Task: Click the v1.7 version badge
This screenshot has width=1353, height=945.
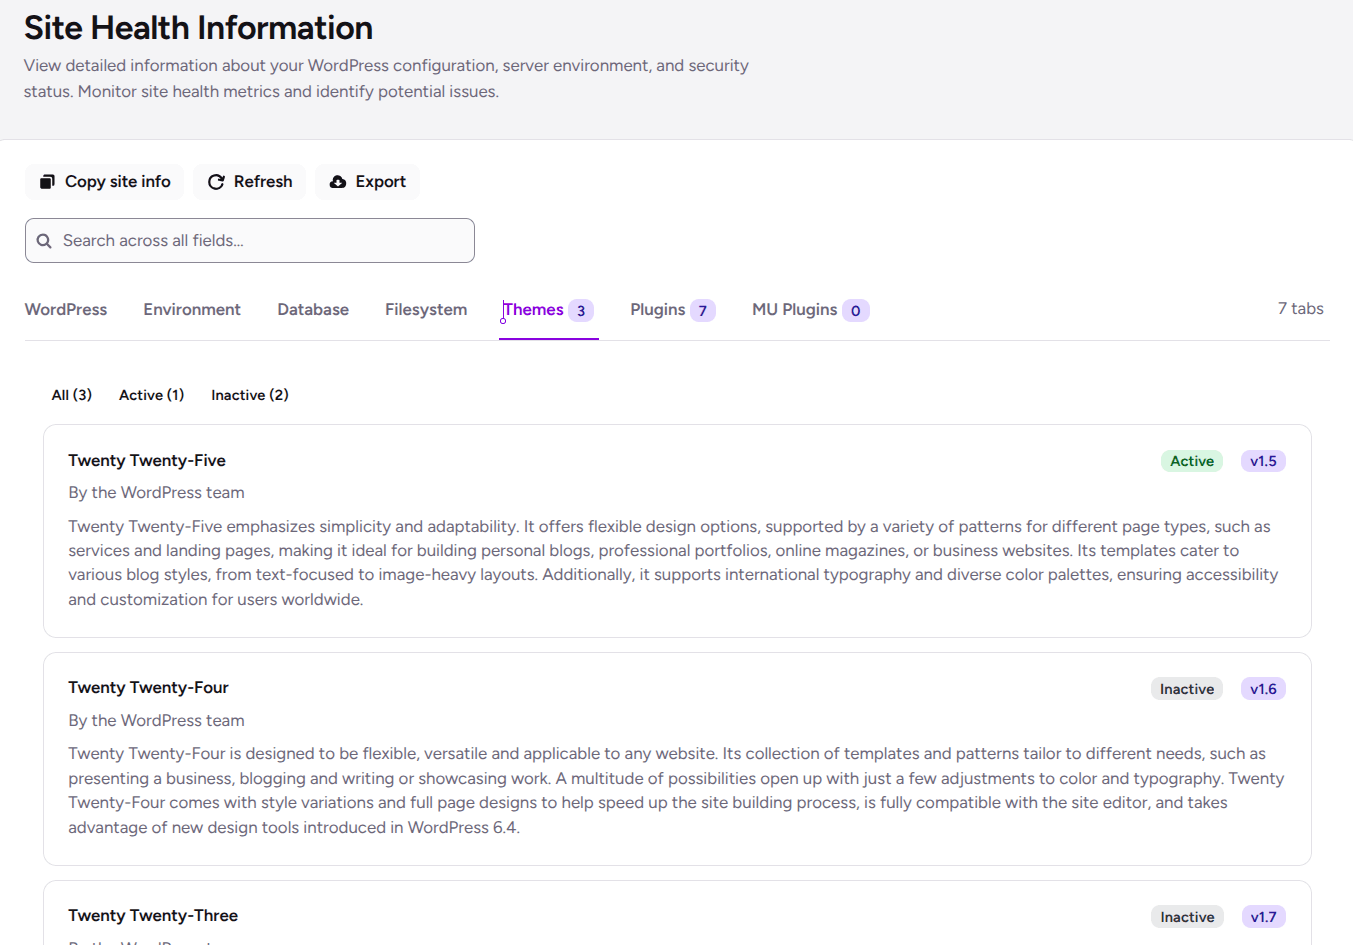Action: point(1264,917)
